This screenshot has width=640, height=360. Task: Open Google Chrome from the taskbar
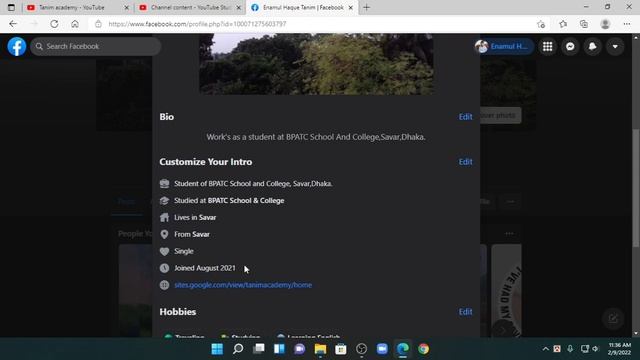pyautogui.click(x=423, y=349)
